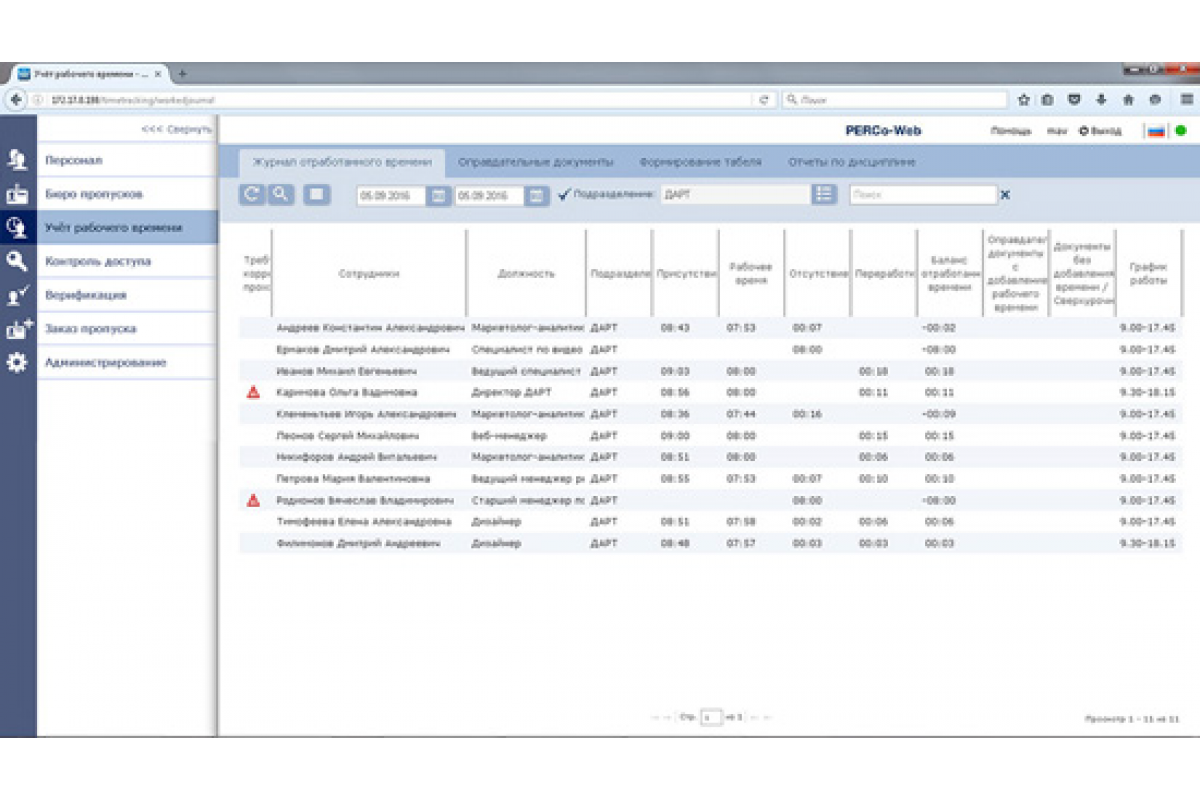This screenshot has height=800, width=1200.
Task: Click the start date input field
Action: tap(392, 196)
